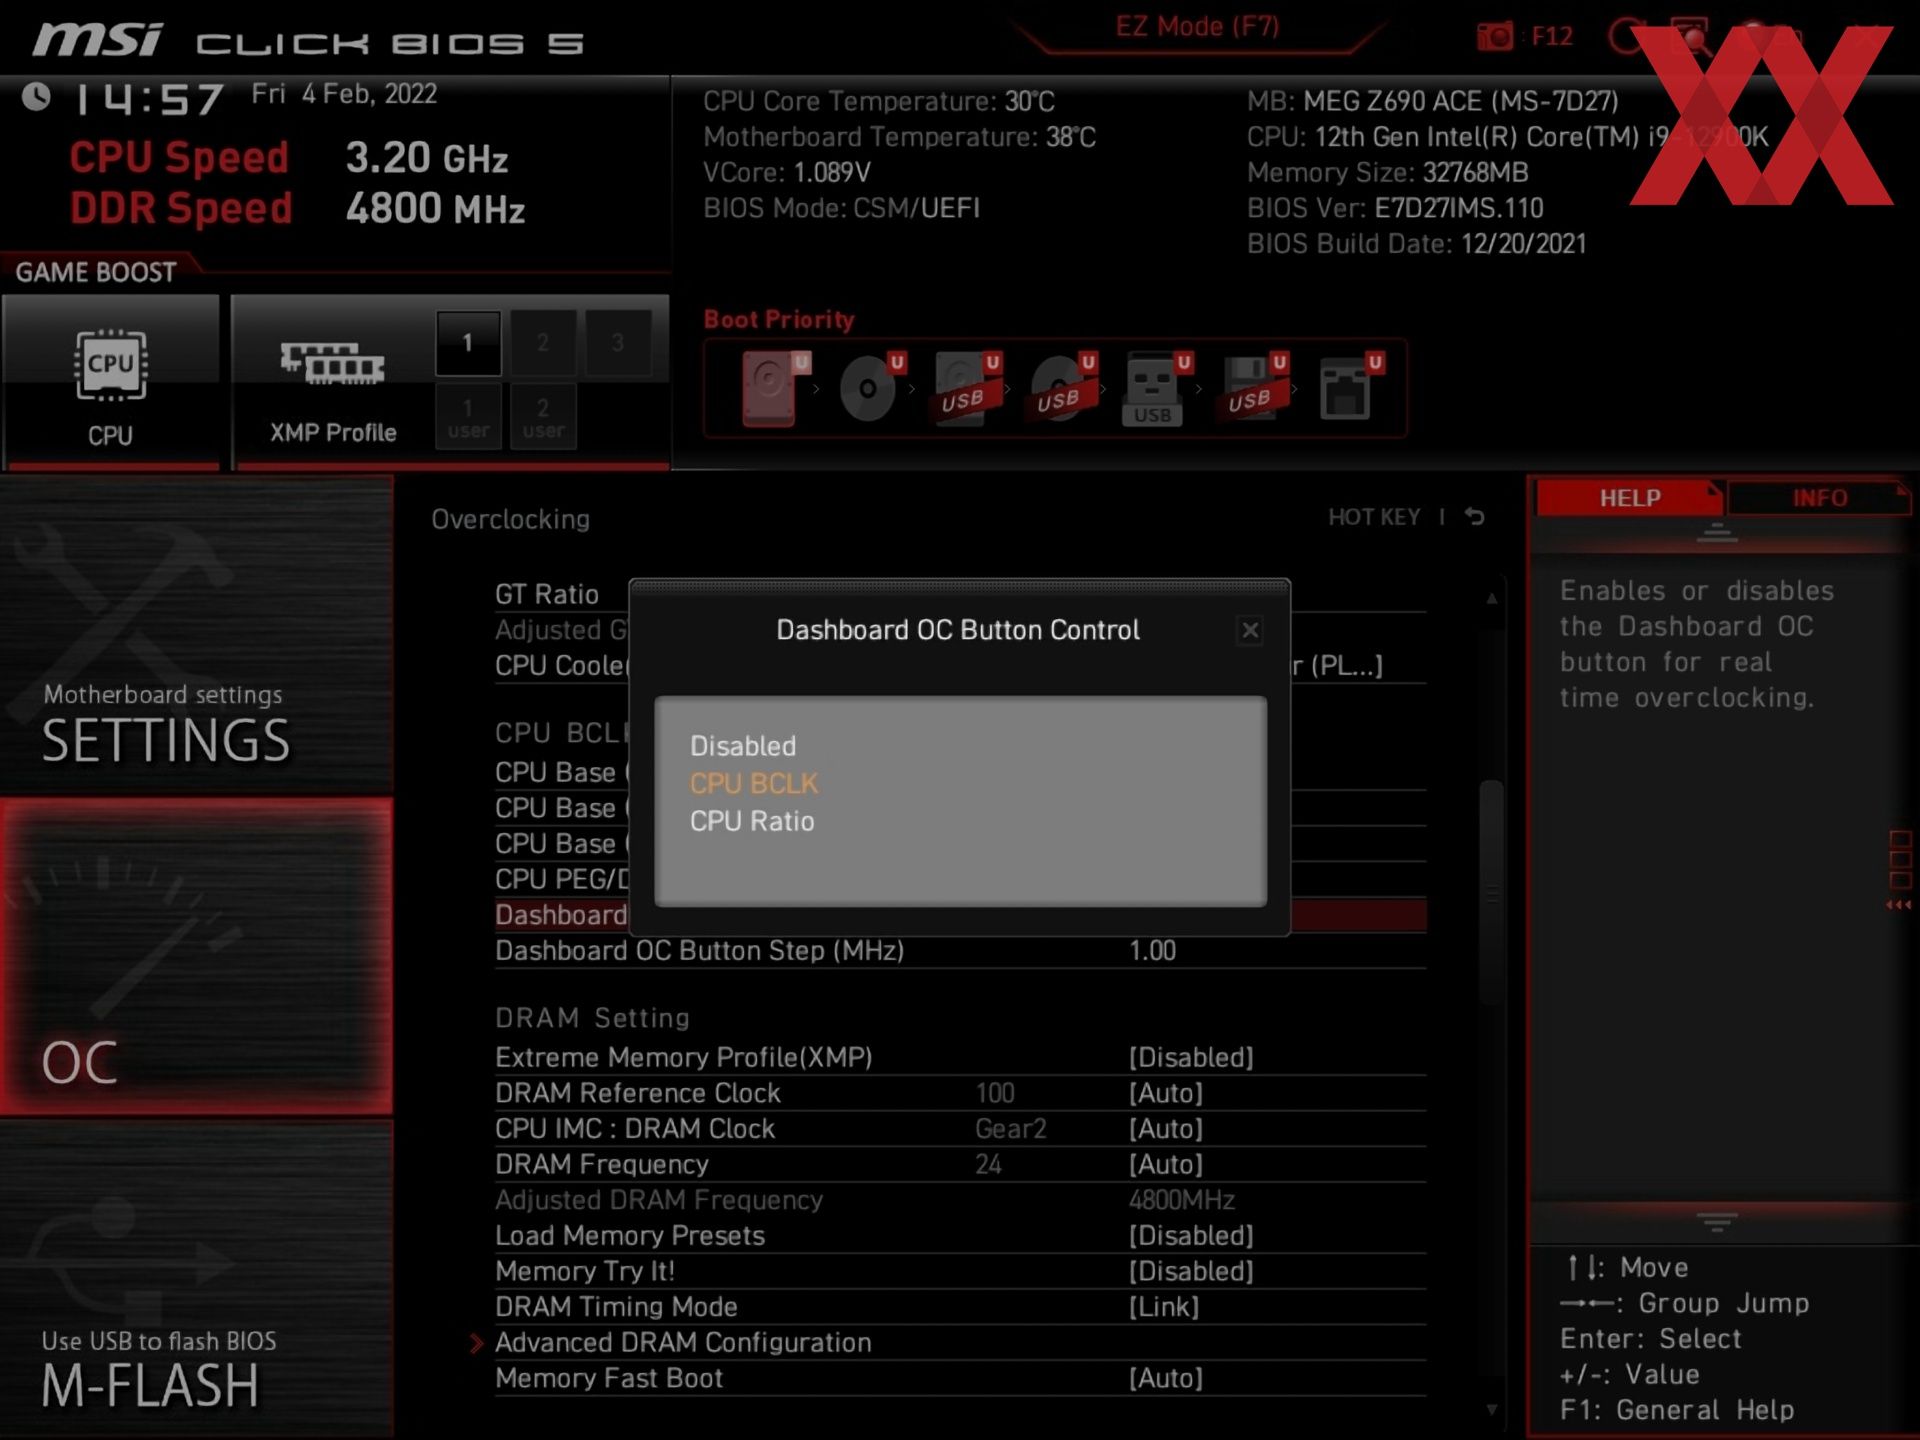Choose CPU BCLK in the dialog list
Image resolution: width=1920 pixels, height=1440 pixels.
(x=754, y=783)
